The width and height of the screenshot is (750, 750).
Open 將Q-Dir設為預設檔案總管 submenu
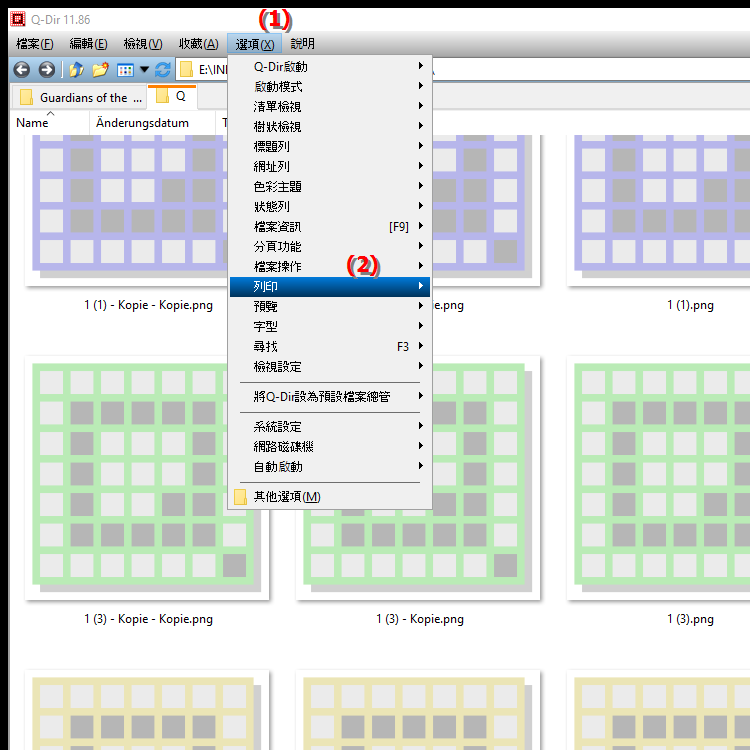pos(330,397)
